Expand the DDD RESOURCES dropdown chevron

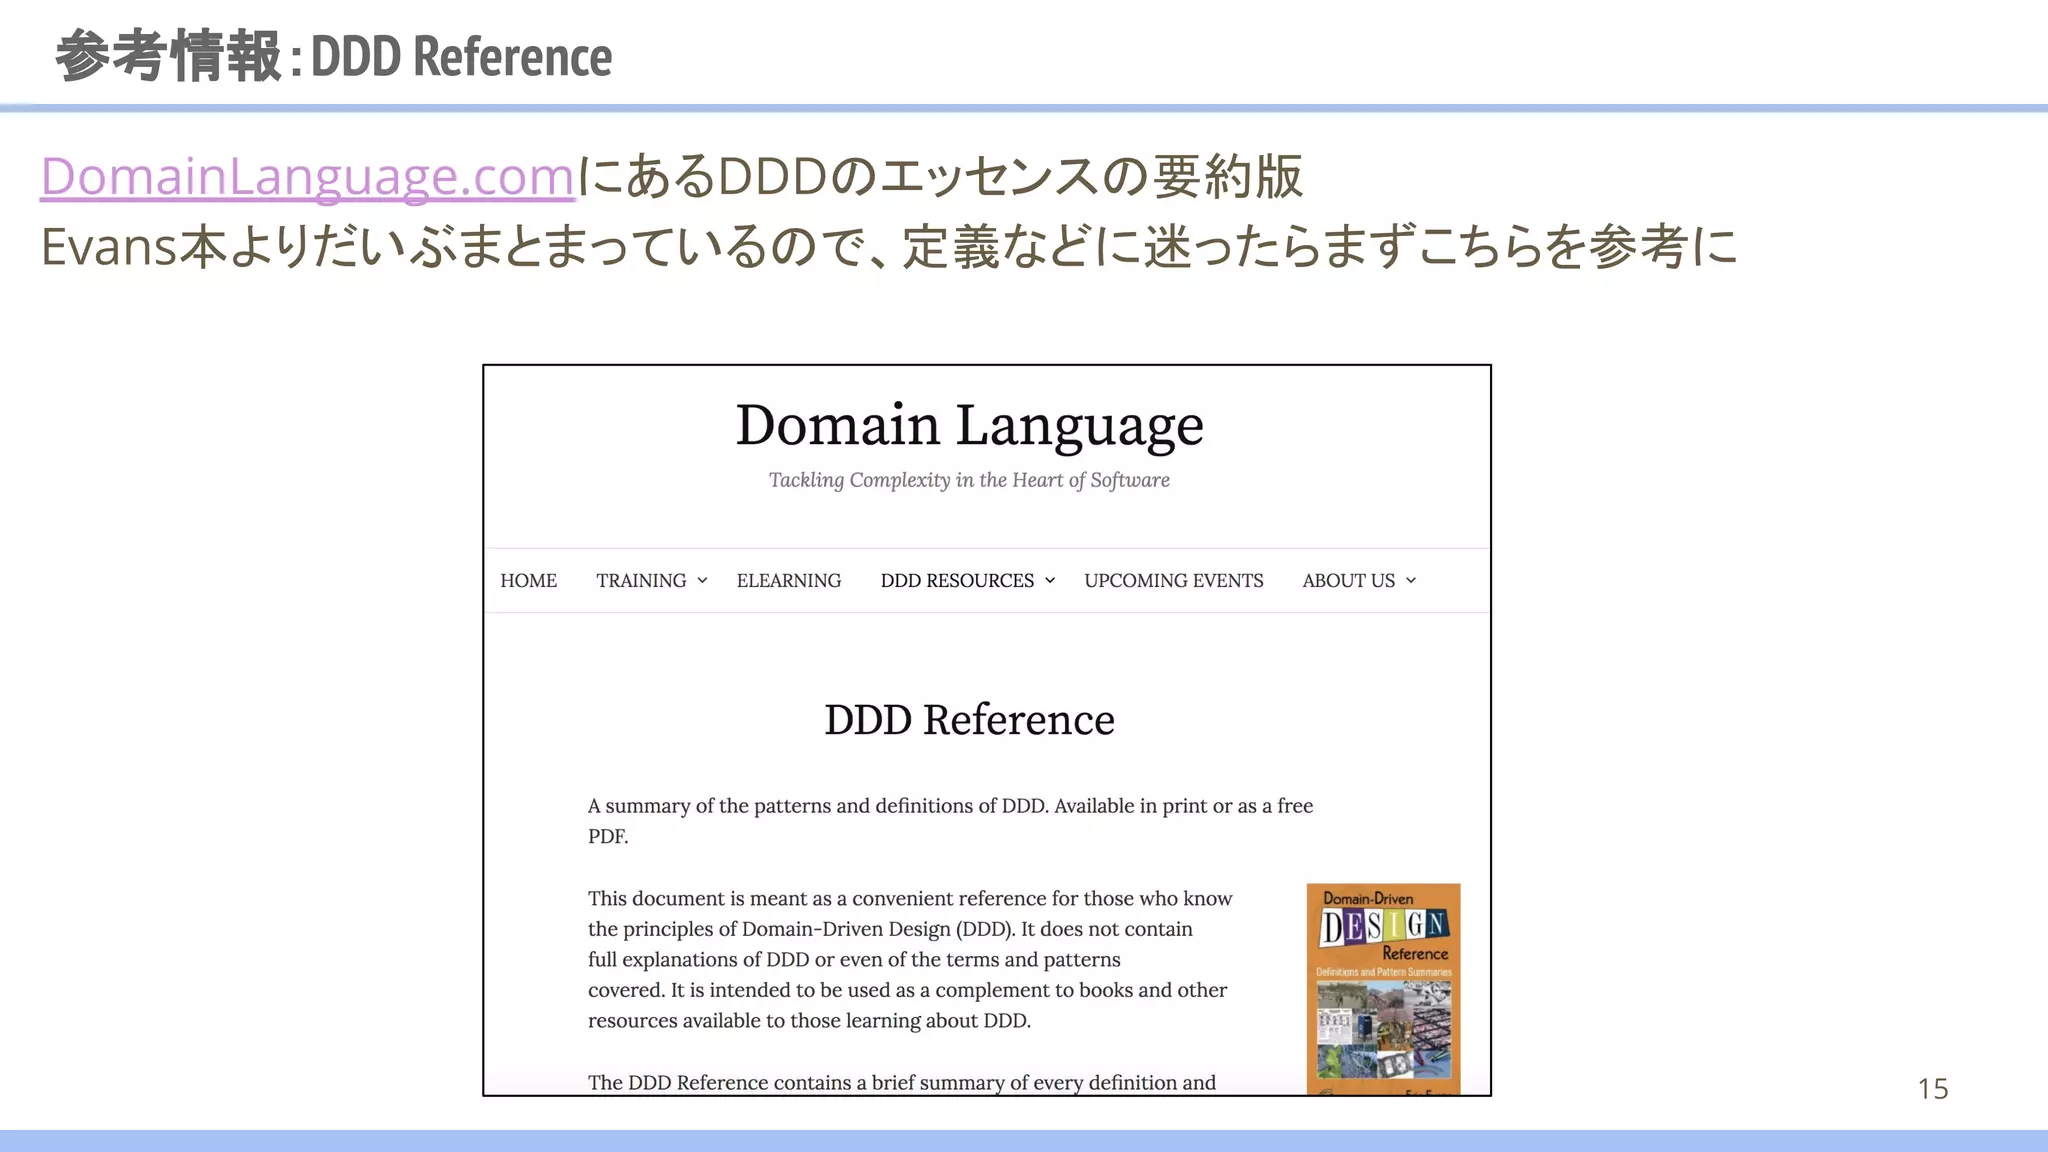point(1050,581)
